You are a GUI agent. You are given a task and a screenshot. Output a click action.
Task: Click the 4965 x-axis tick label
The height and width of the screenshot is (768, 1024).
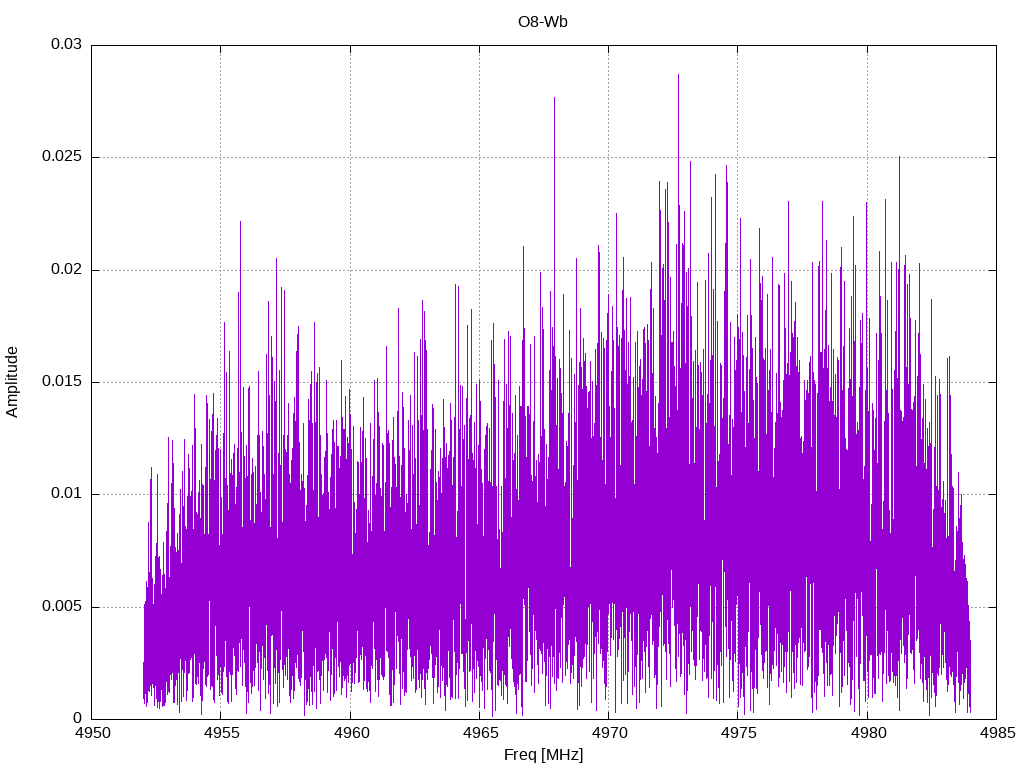[x=479, y=733]
